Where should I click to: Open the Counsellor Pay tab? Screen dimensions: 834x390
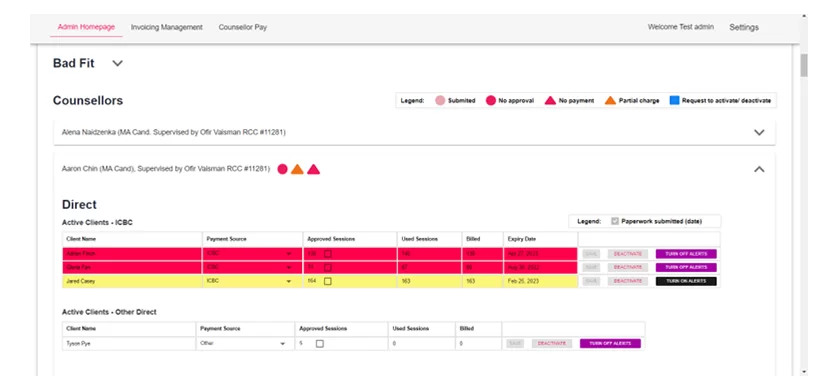pyautogui.click(x=243, y=27)
